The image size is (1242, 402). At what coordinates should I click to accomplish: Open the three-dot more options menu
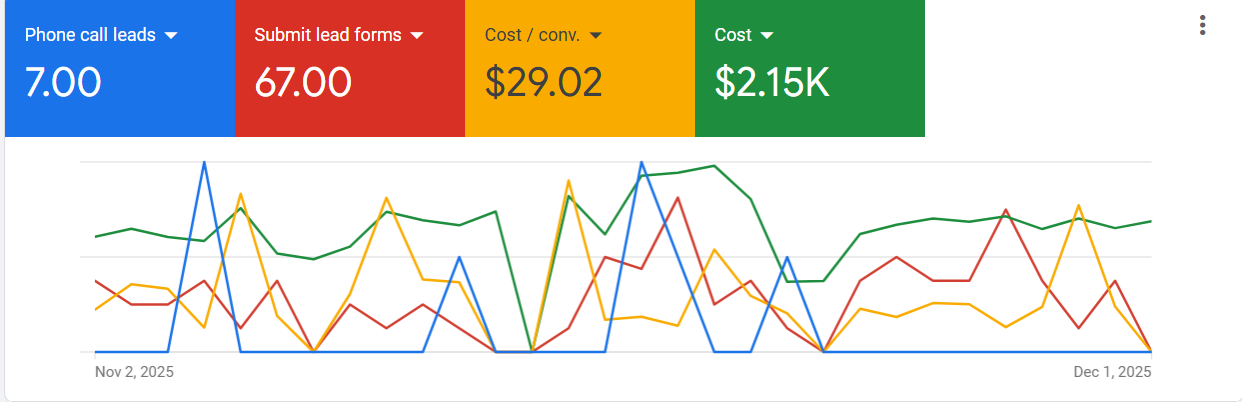[1203, 26]
